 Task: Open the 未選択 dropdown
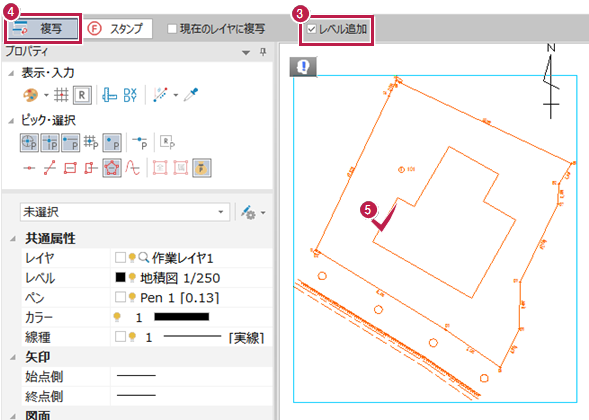125,212
